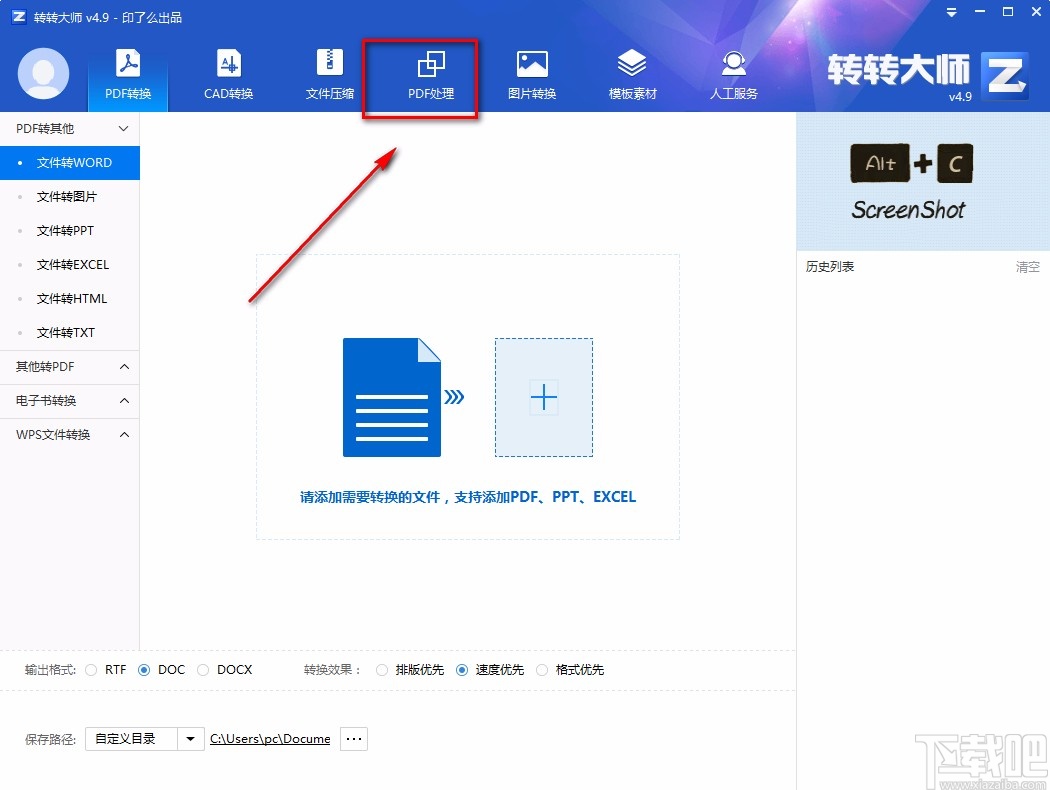Choose DOCX output format radio
This screenshot has width=1050, height=790.
tap(204, 670)
